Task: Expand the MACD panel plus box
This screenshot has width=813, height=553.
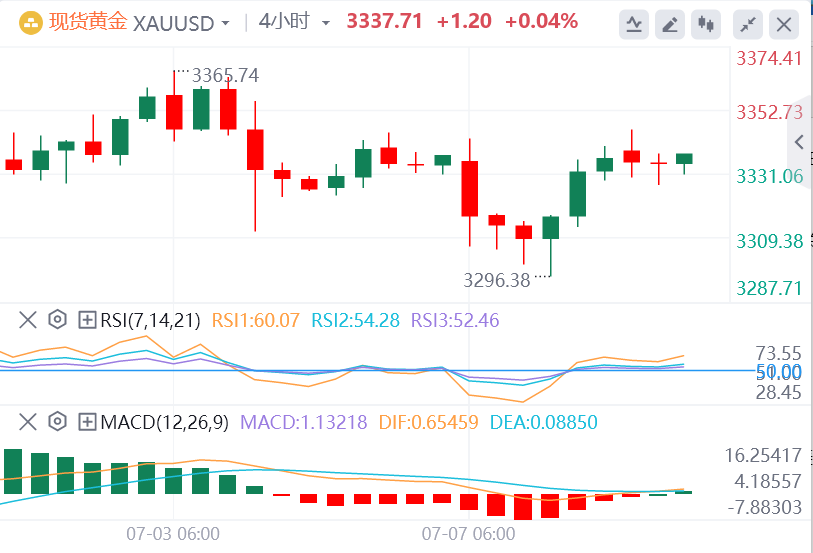Action: pyautogui.click(x=87, y=422)
